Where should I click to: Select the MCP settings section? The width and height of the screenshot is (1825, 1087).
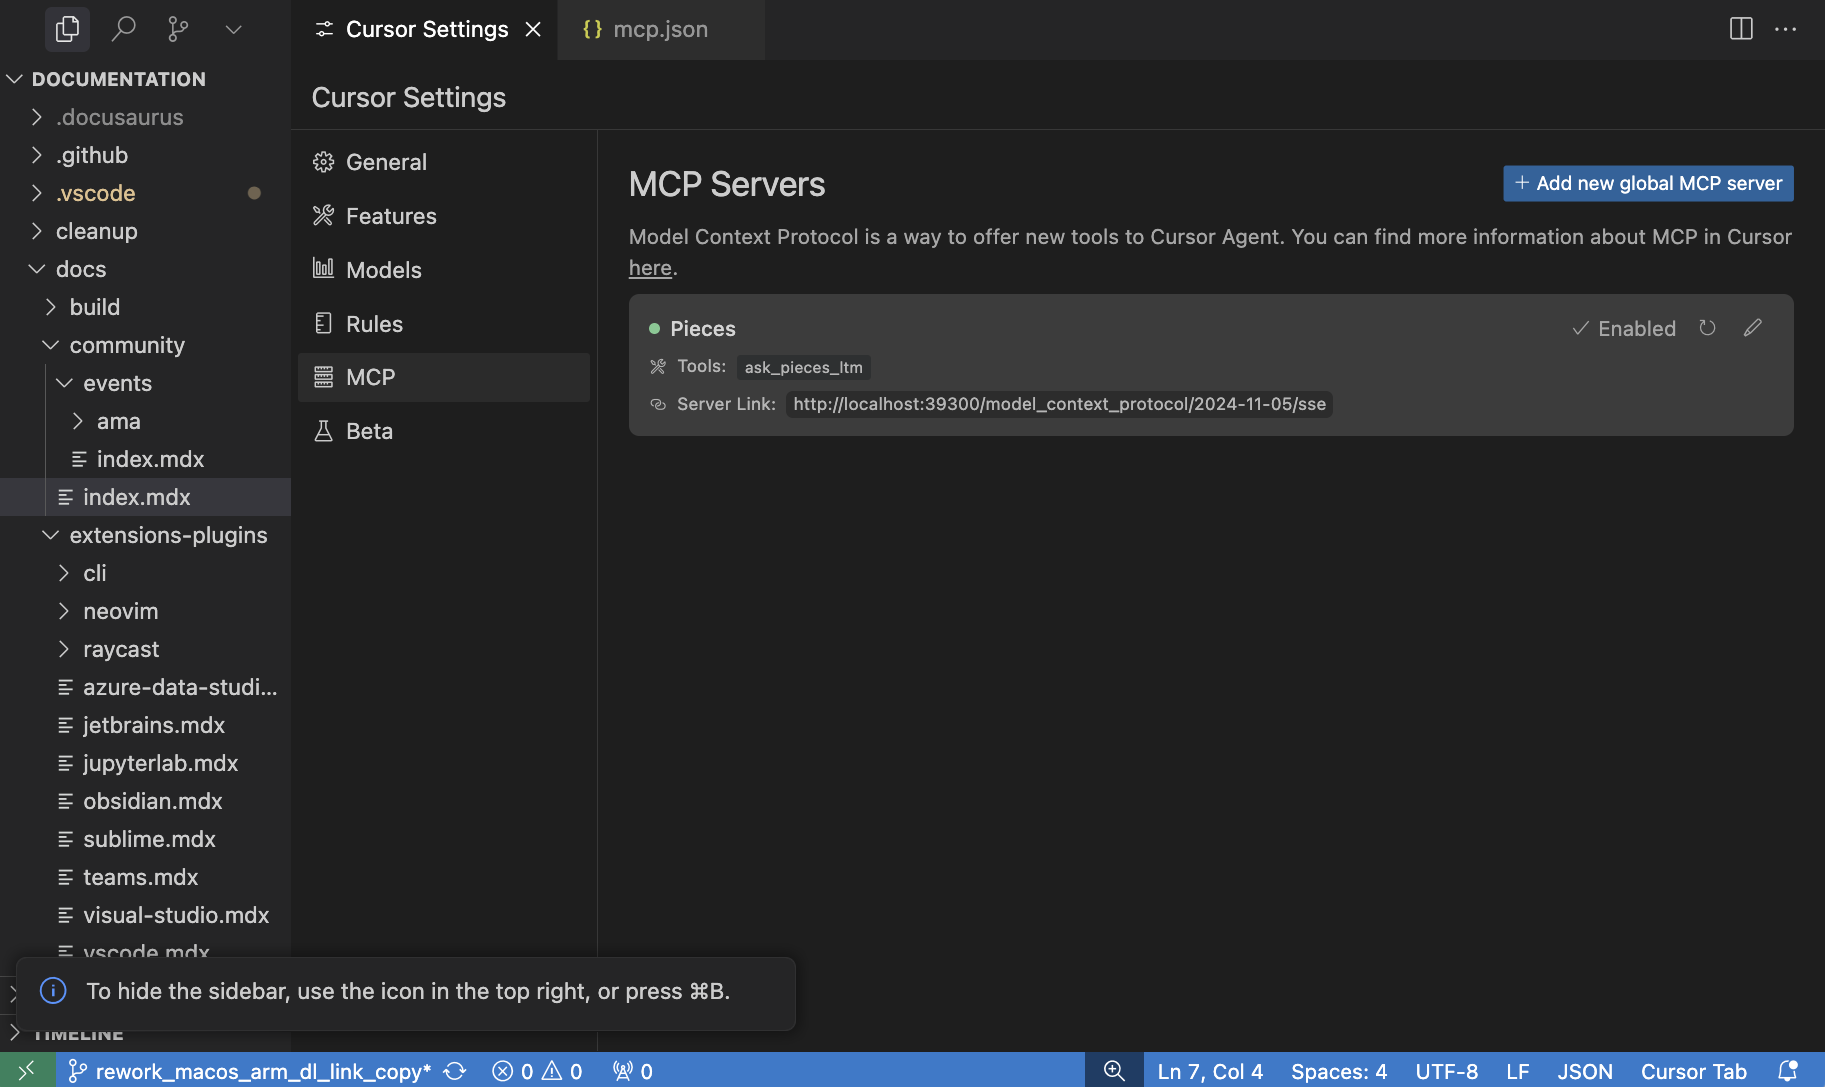444,377
